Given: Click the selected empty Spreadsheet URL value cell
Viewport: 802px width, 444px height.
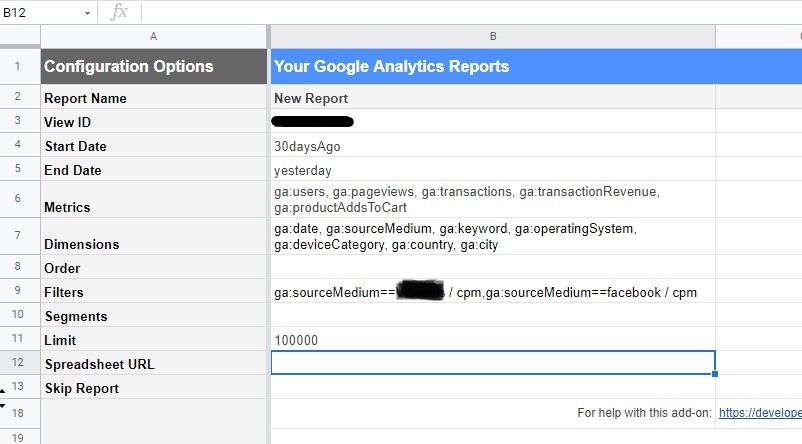Looking at the screenshot, I should (x=493, y=363).
